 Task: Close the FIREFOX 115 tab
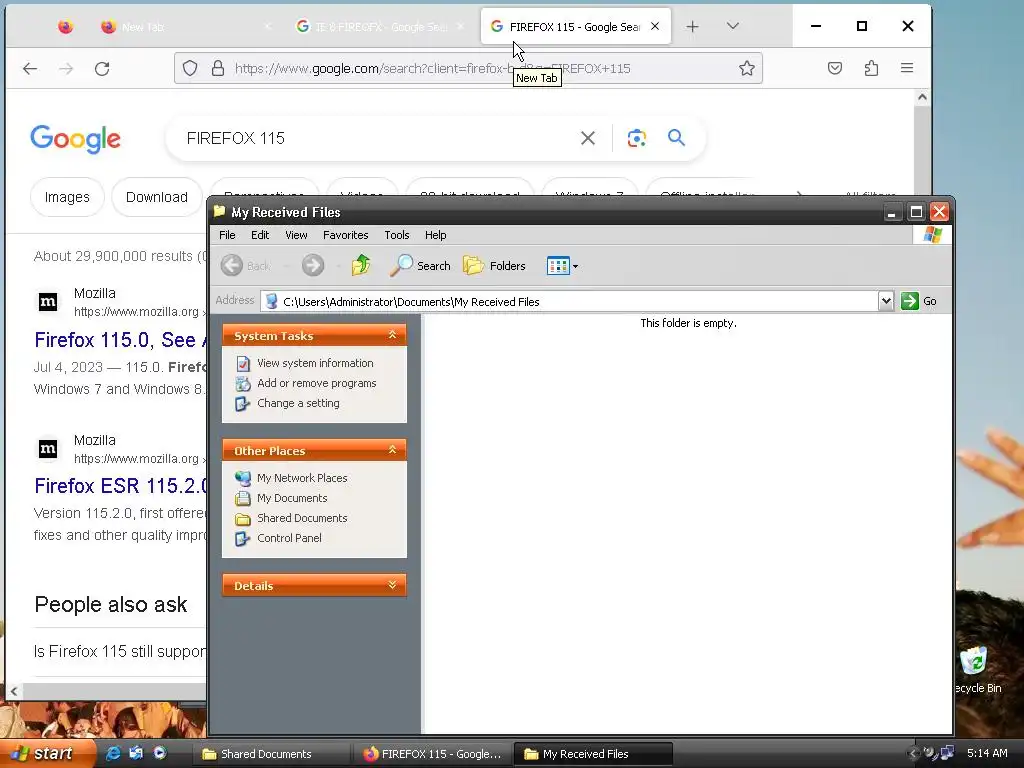point(655,27)
